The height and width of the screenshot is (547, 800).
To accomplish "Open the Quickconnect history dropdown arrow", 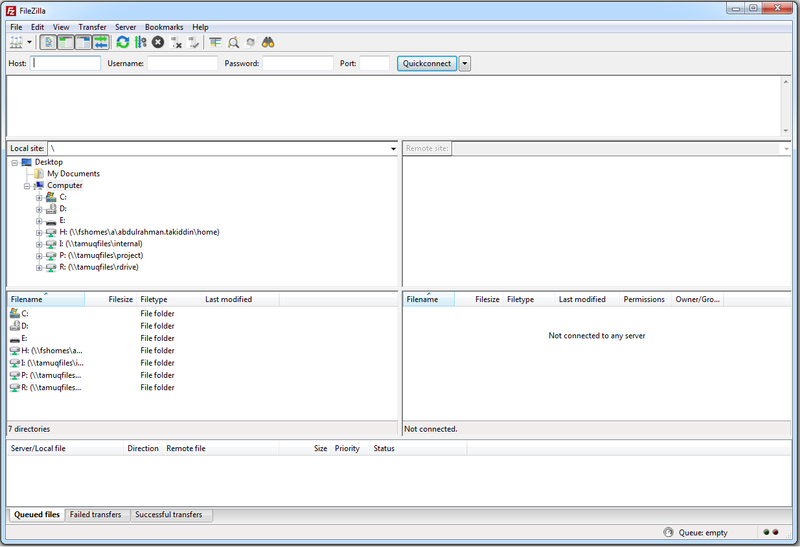I will click(465, 63).
